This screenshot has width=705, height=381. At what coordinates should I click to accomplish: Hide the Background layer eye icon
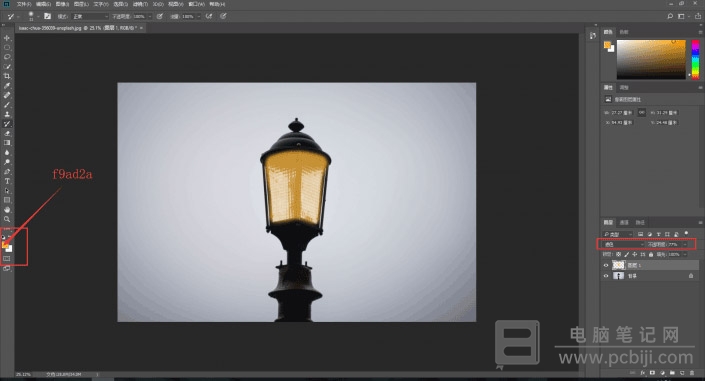[x=606, y=276]
